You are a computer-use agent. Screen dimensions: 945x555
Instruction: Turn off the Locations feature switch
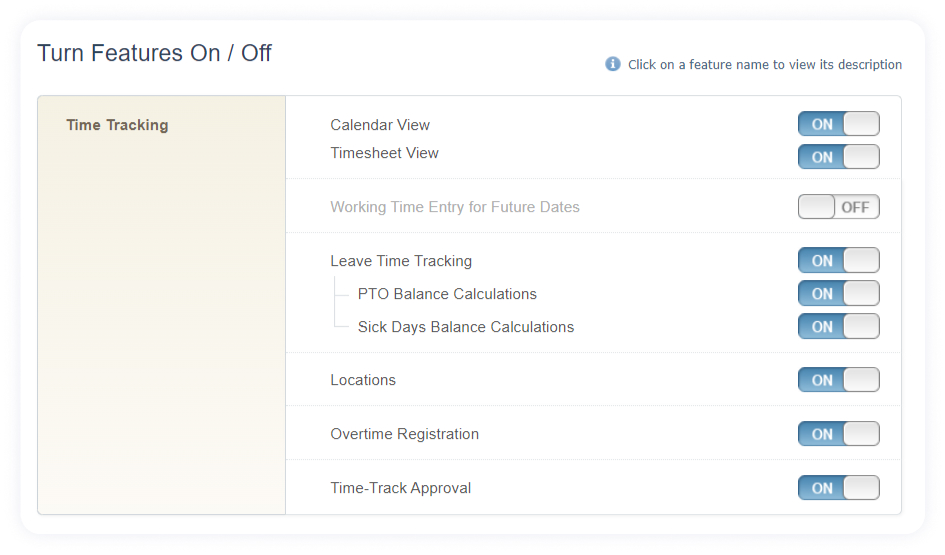[x=838, y=380]
